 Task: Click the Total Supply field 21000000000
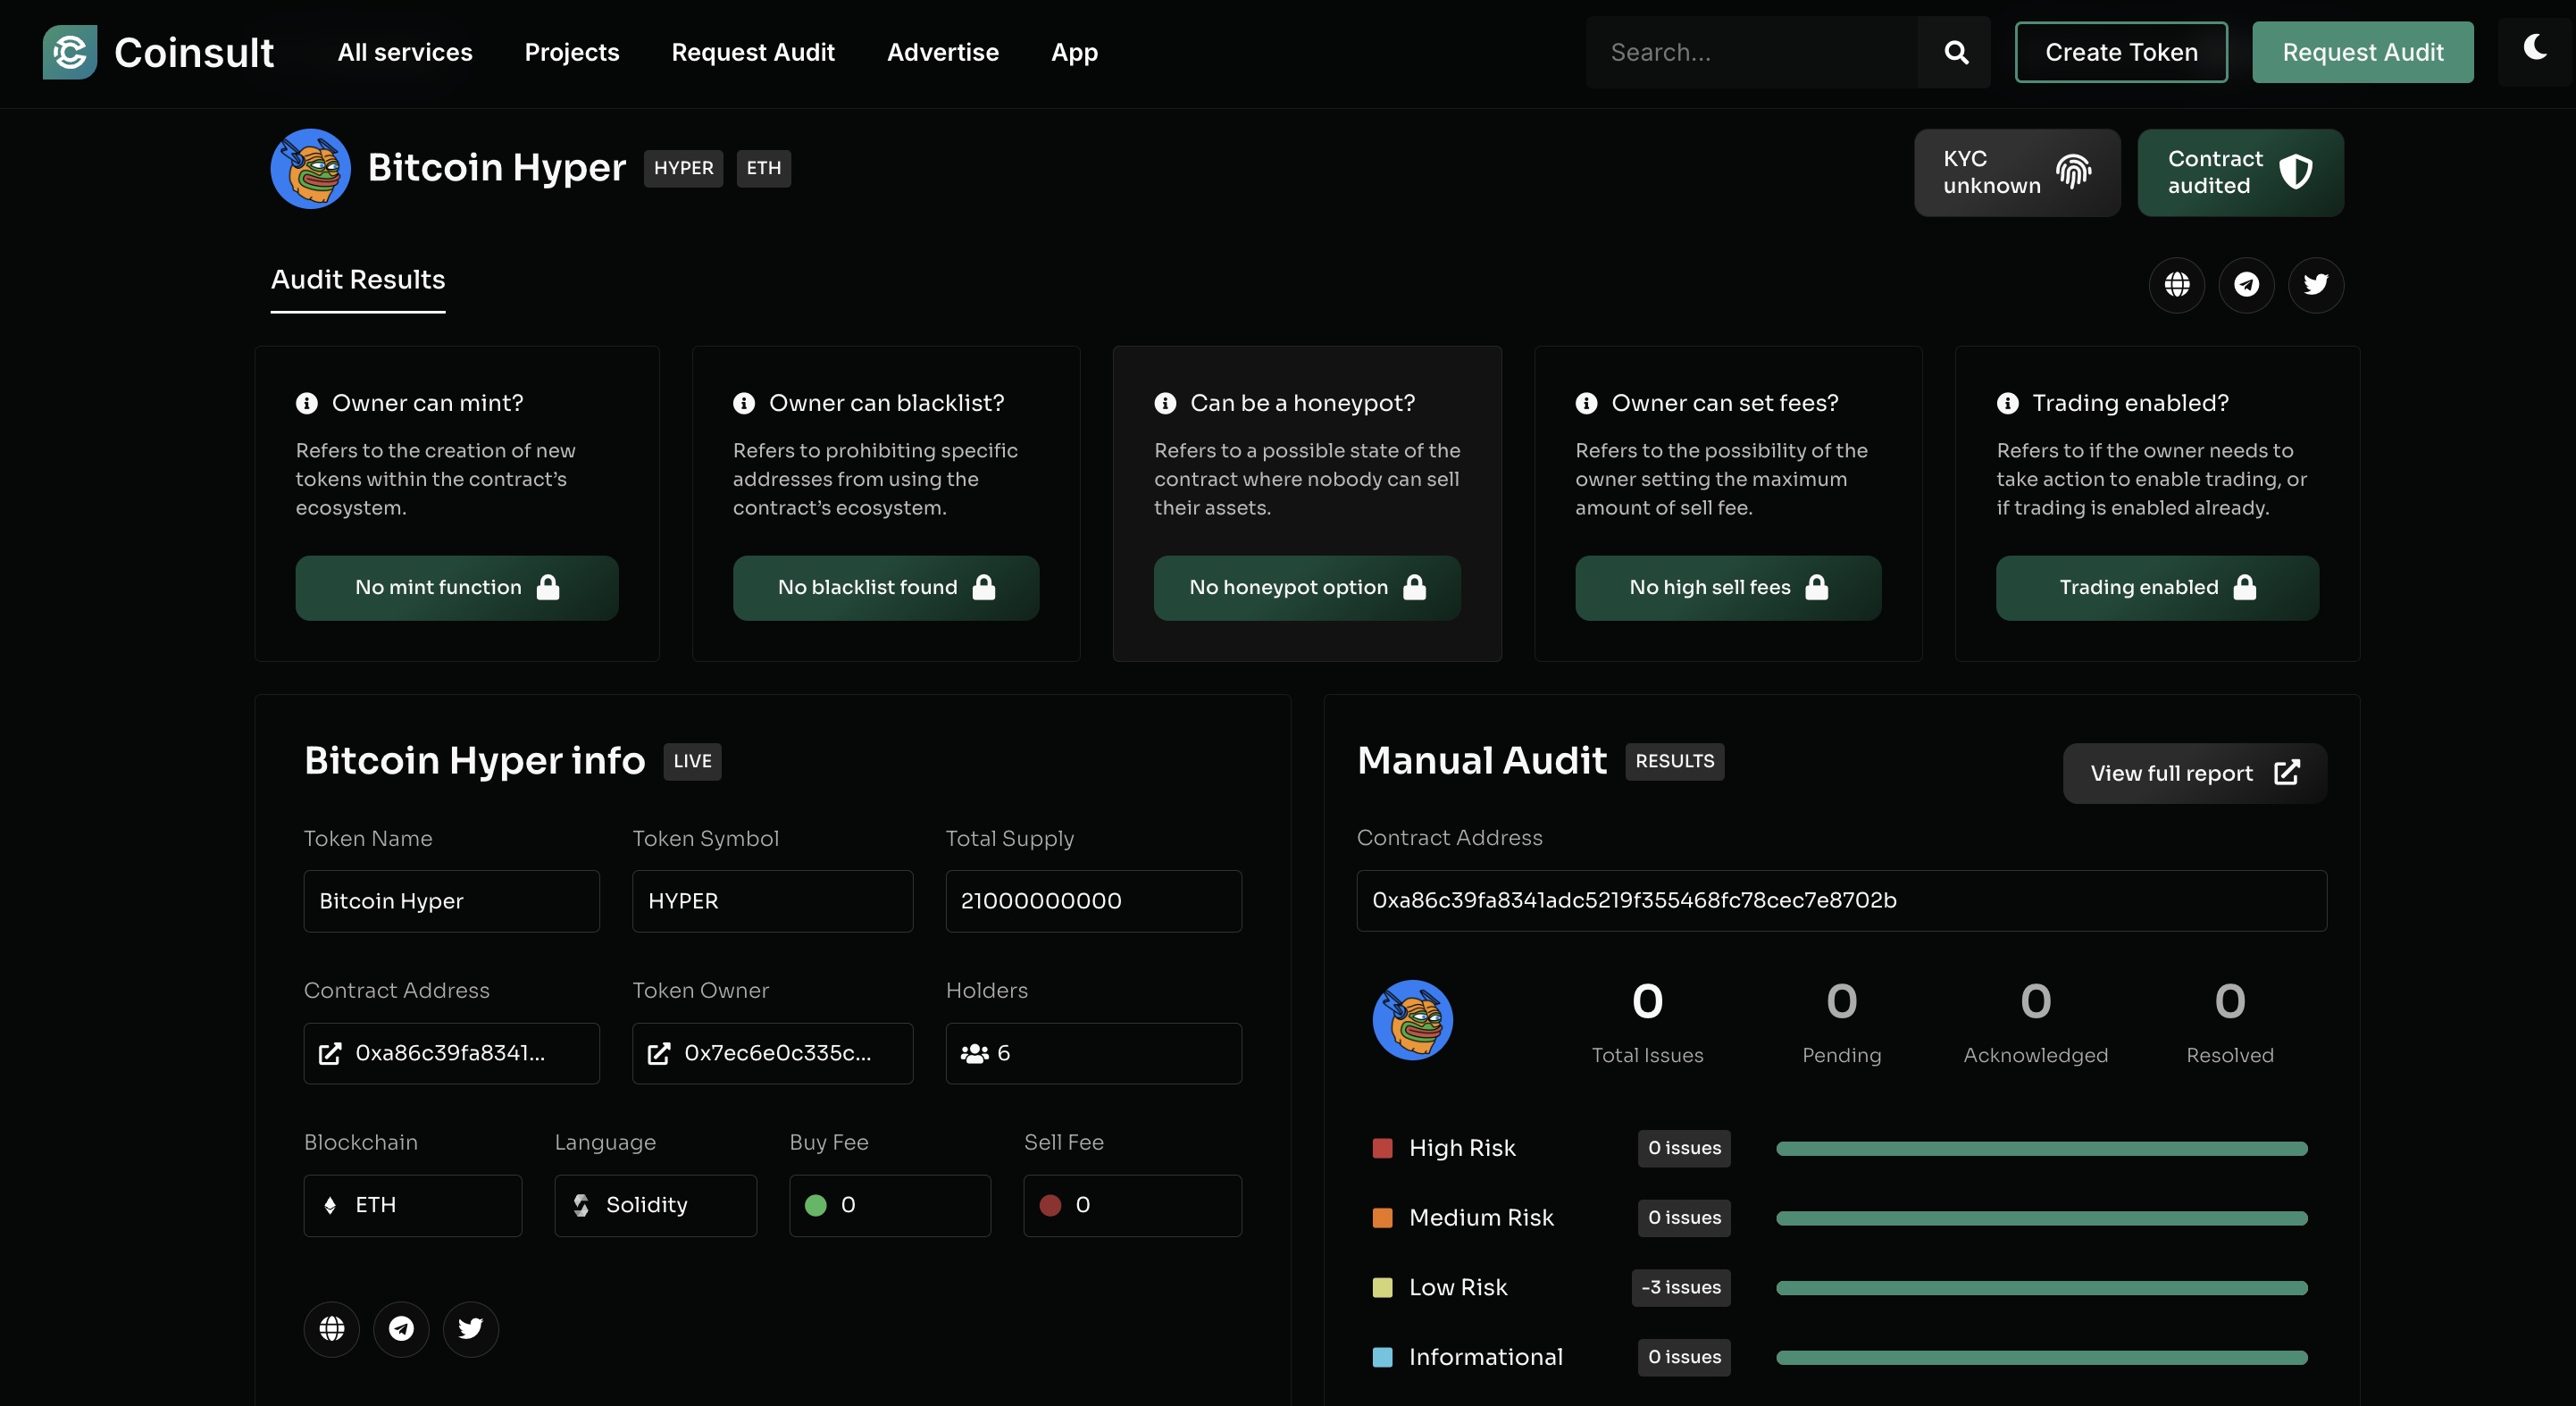coord(1094,901)
